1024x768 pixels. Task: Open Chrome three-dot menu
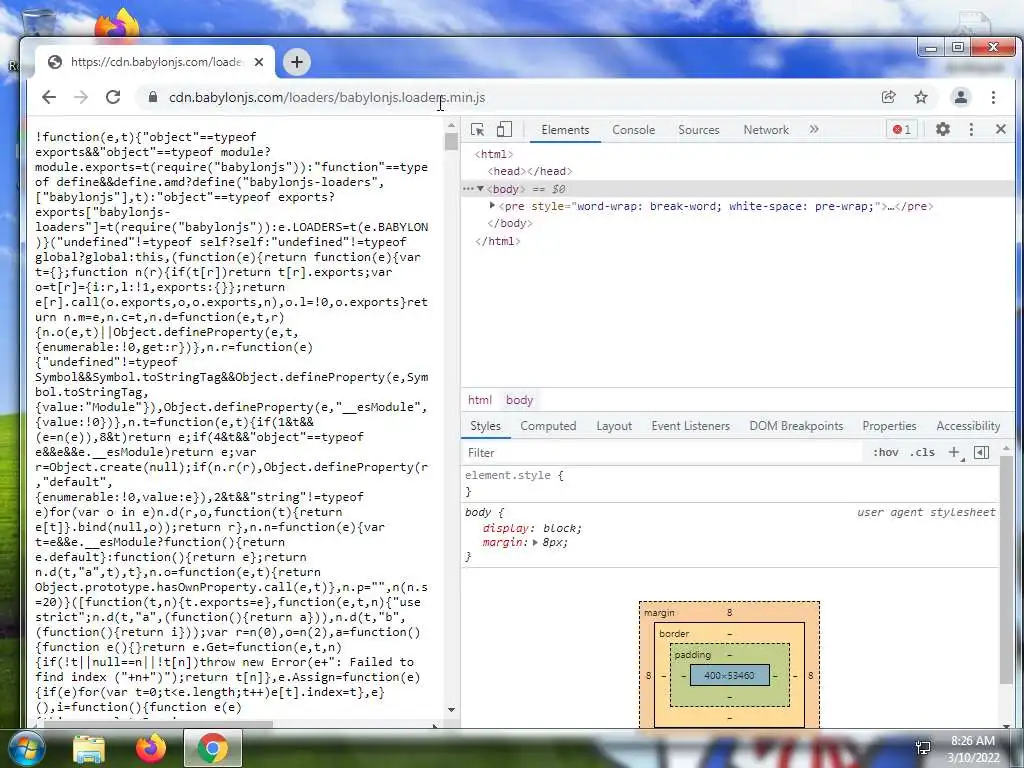[993, 97]
